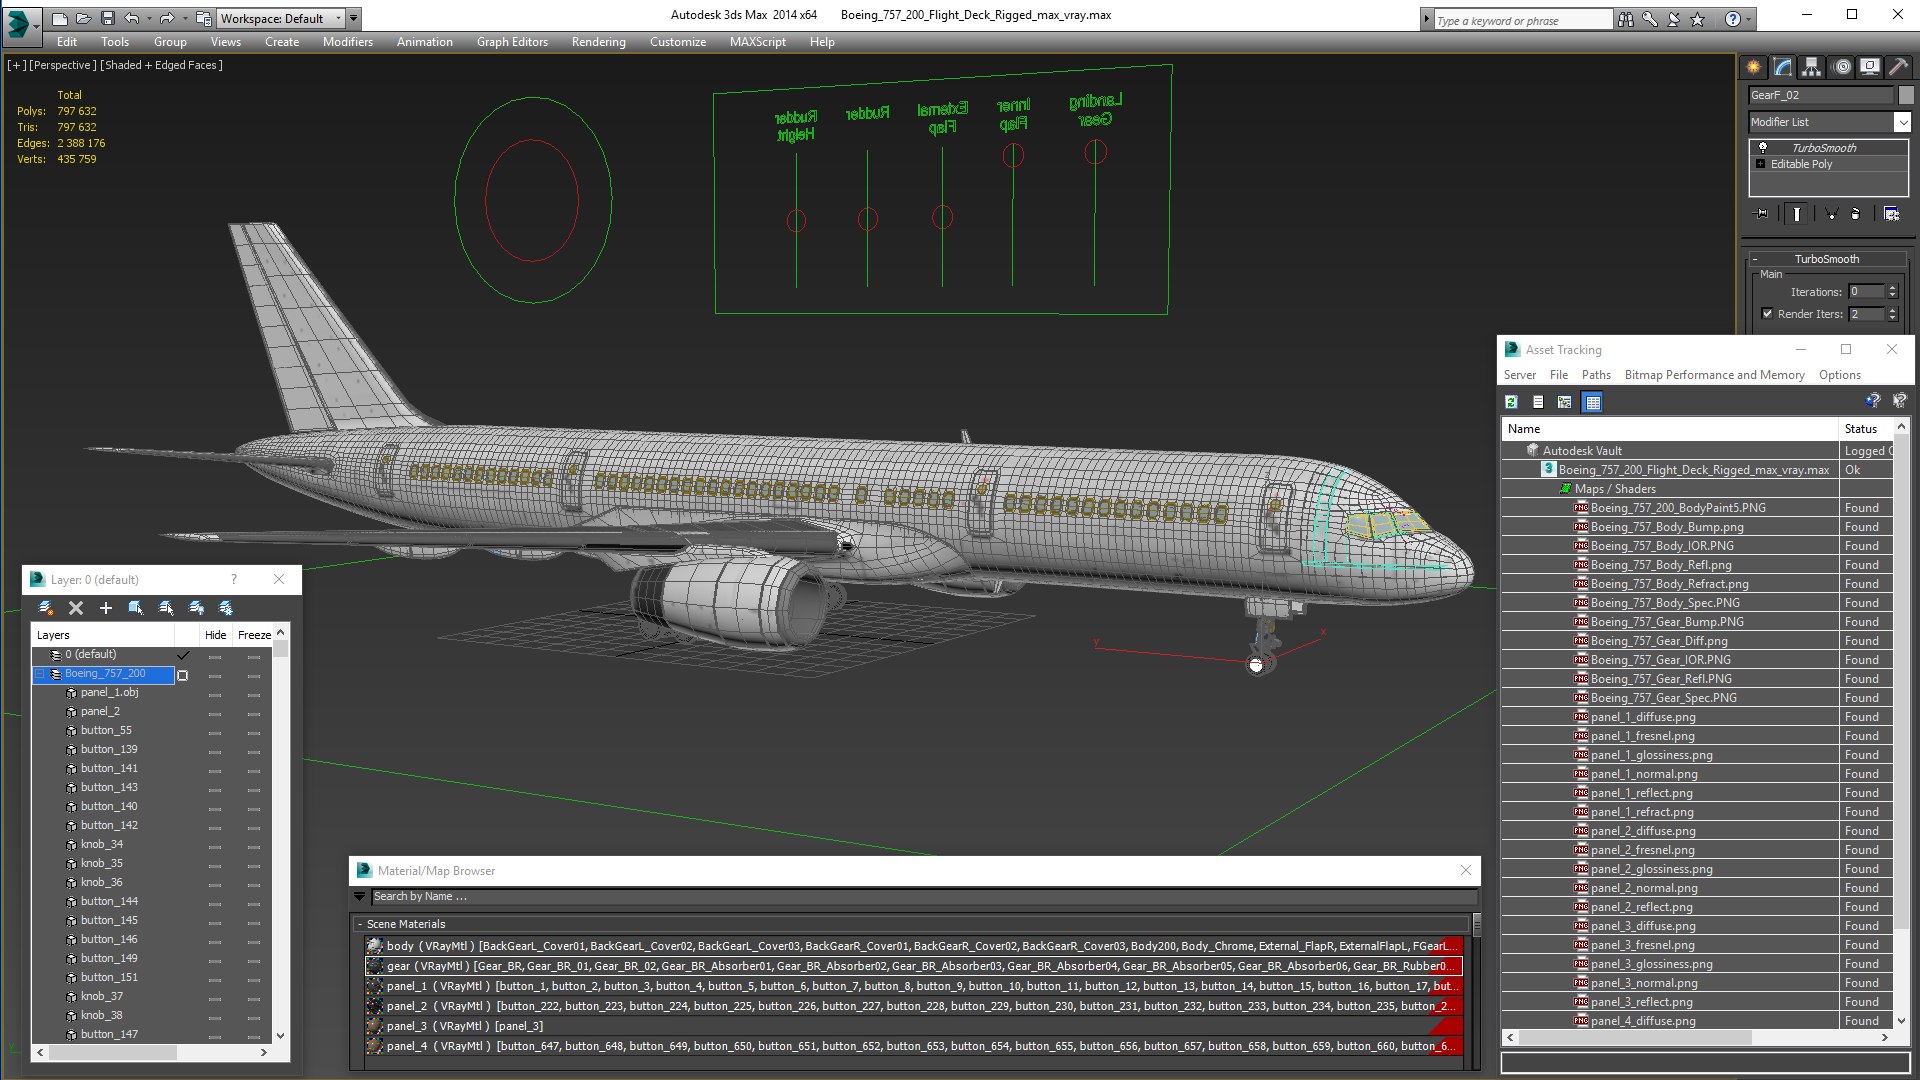Open Paths menu in Asset Tracking
Screen dimensions: 1920x1080
coord(1596,375)
